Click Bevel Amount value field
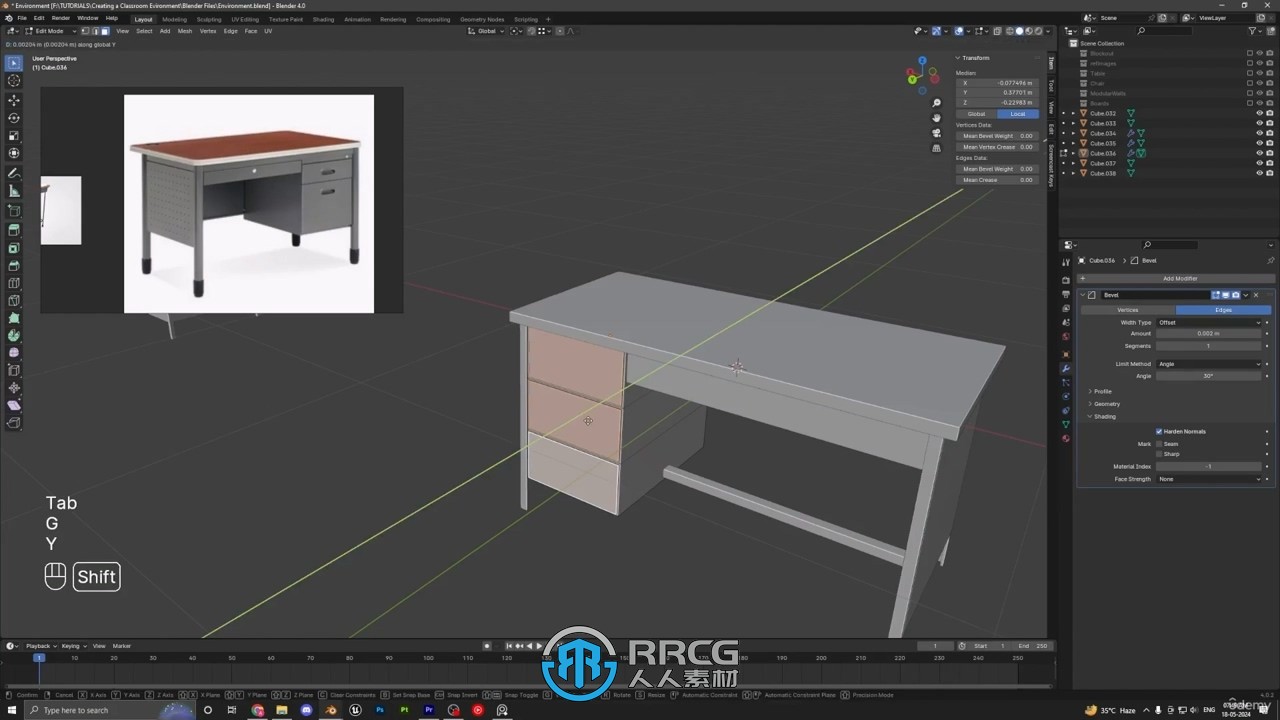 pos(1209,334)
